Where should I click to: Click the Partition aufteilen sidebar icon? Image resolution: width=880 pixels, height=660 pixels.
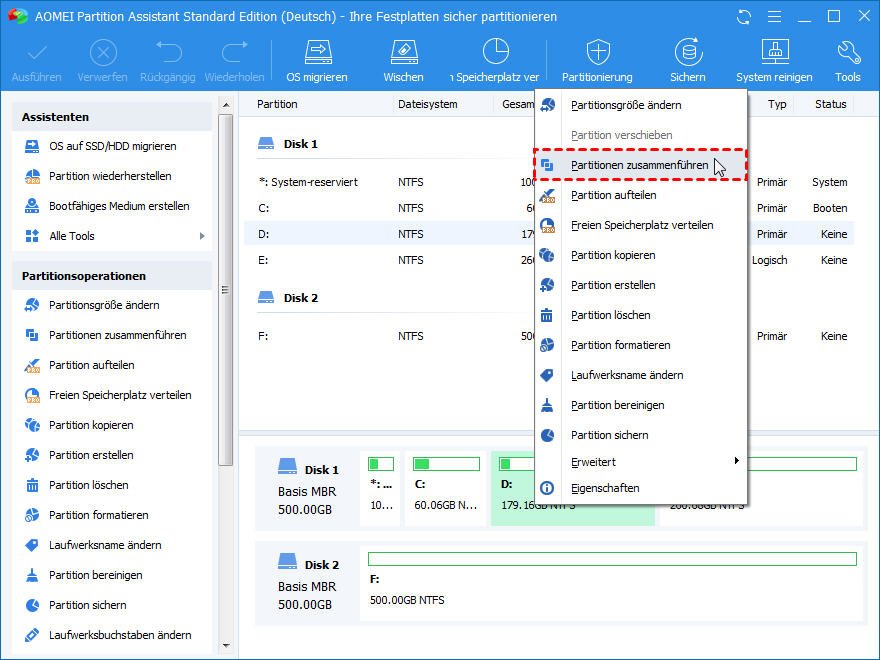pos(32,365)
